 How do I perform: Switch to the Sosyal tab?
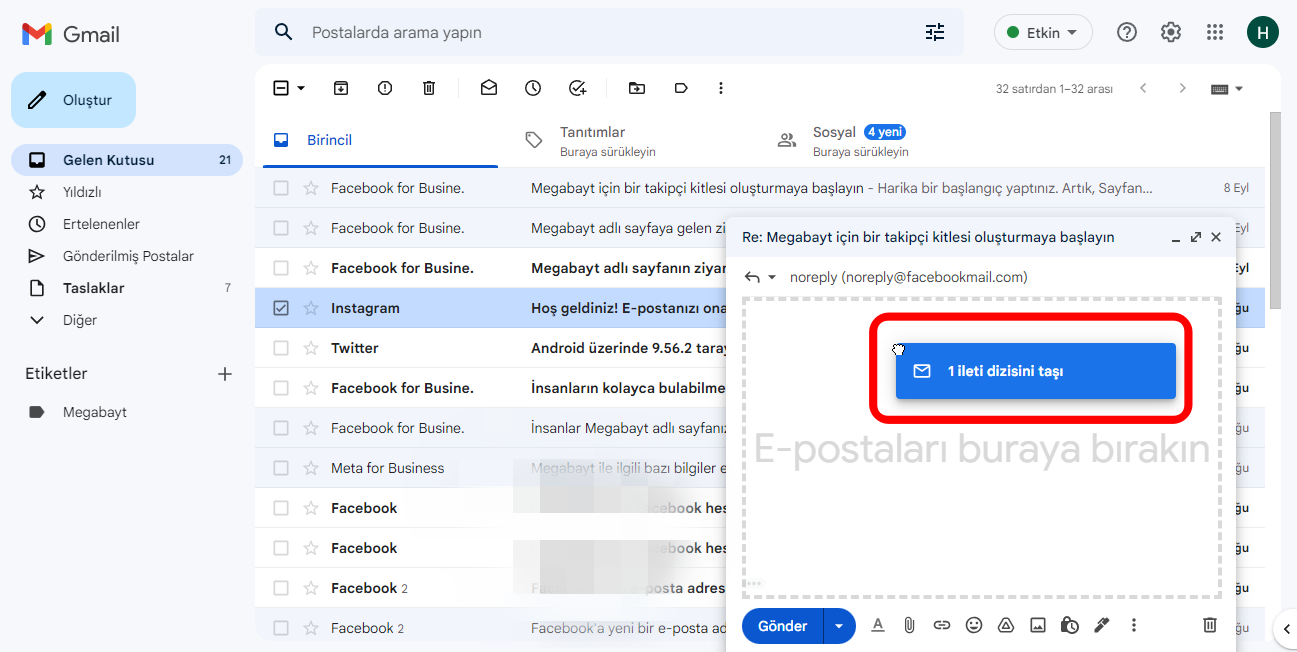tap(834, 140)
